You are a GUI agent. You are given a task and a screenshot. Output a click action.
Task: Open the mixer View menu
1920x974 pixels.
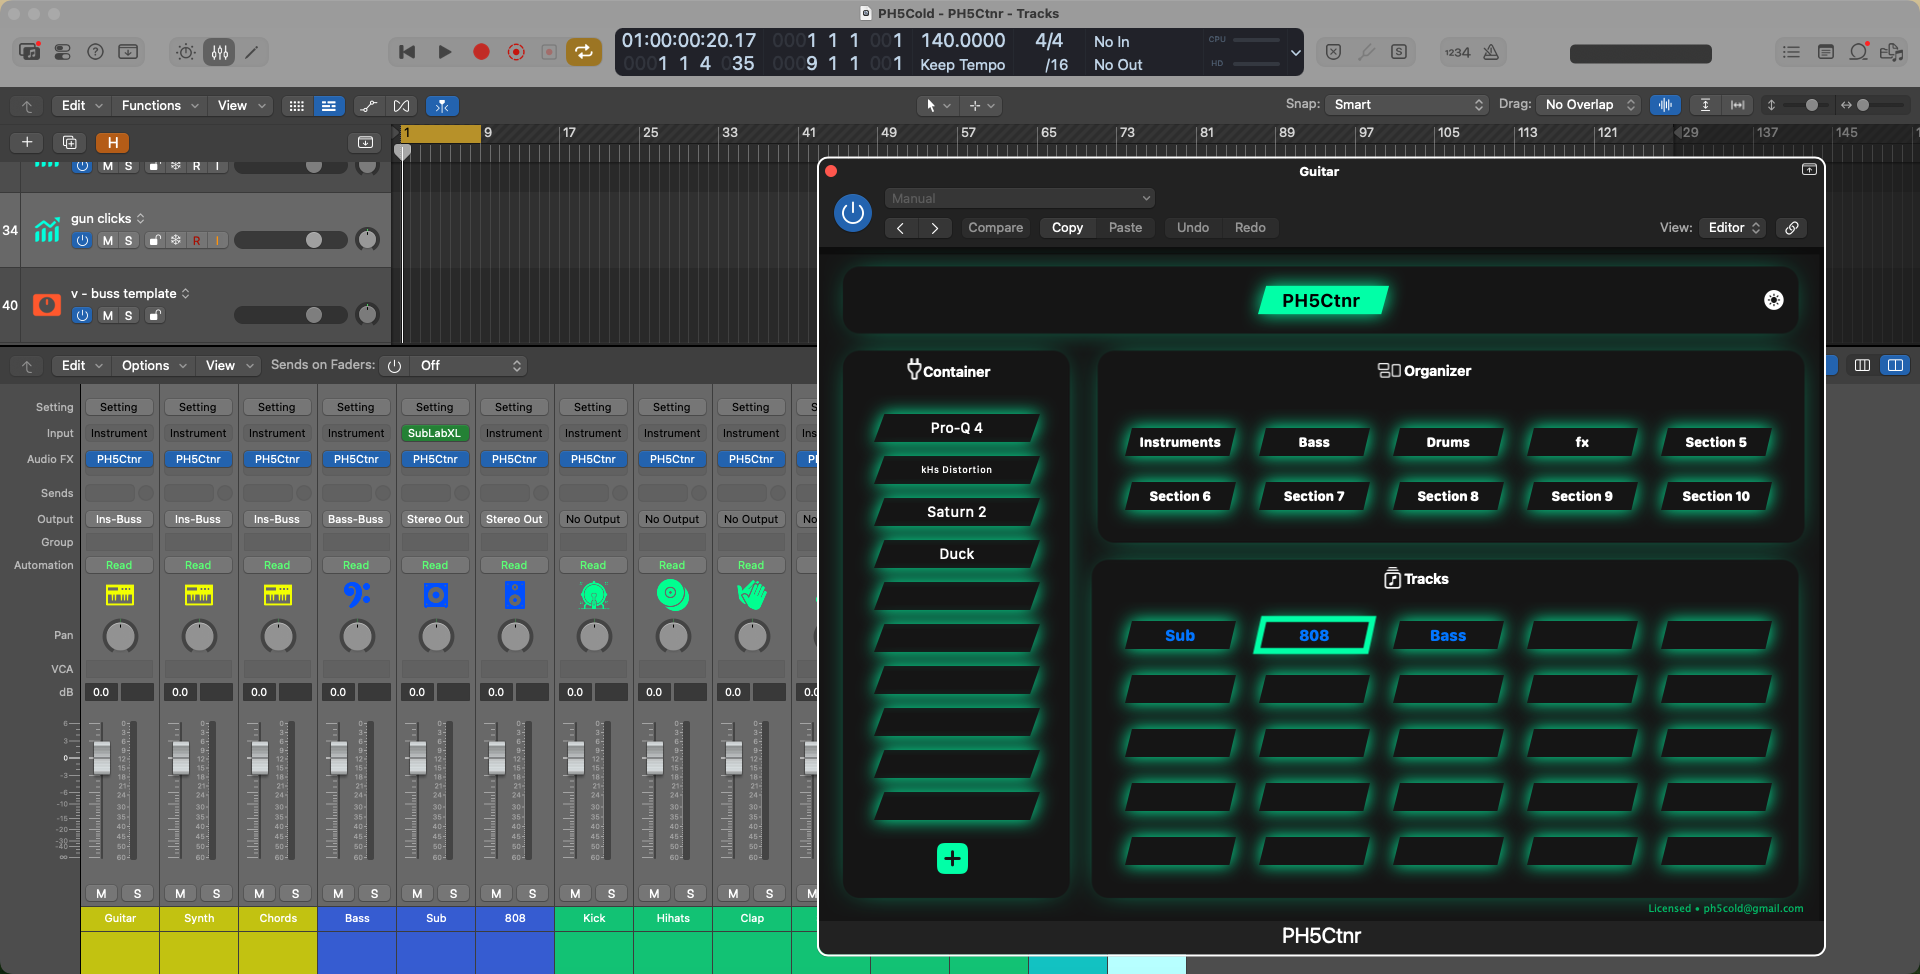pyautogui.click(x=228, y=366)
